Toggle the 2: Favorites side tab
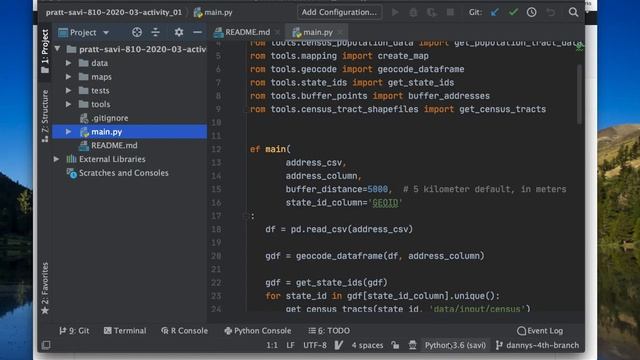 (x=45, y=288)
